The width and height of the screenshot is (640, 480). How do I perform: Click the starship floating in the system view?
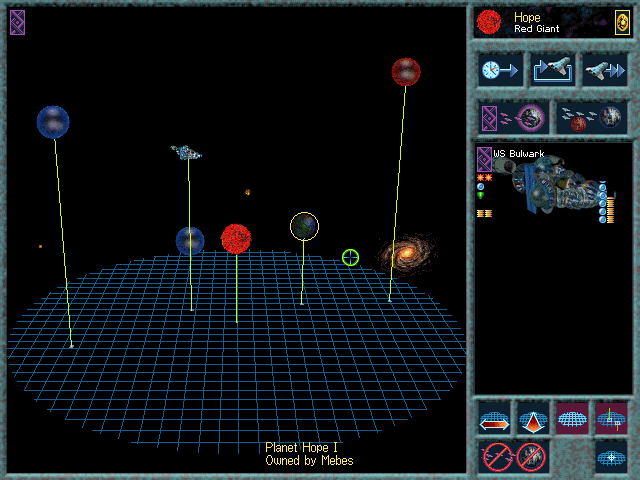point(186,153)
